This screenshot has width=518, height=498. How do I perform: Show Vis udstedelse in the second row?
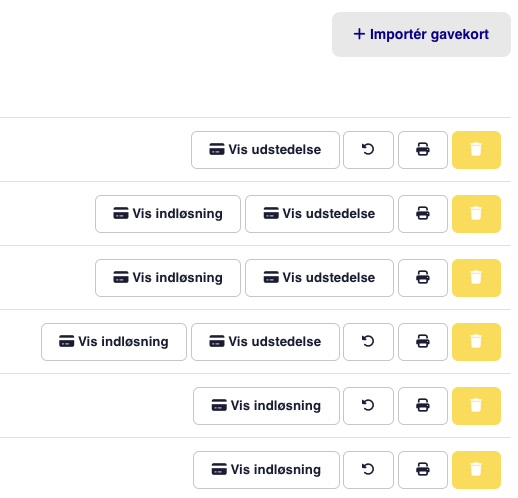click(x=319, y=214)
